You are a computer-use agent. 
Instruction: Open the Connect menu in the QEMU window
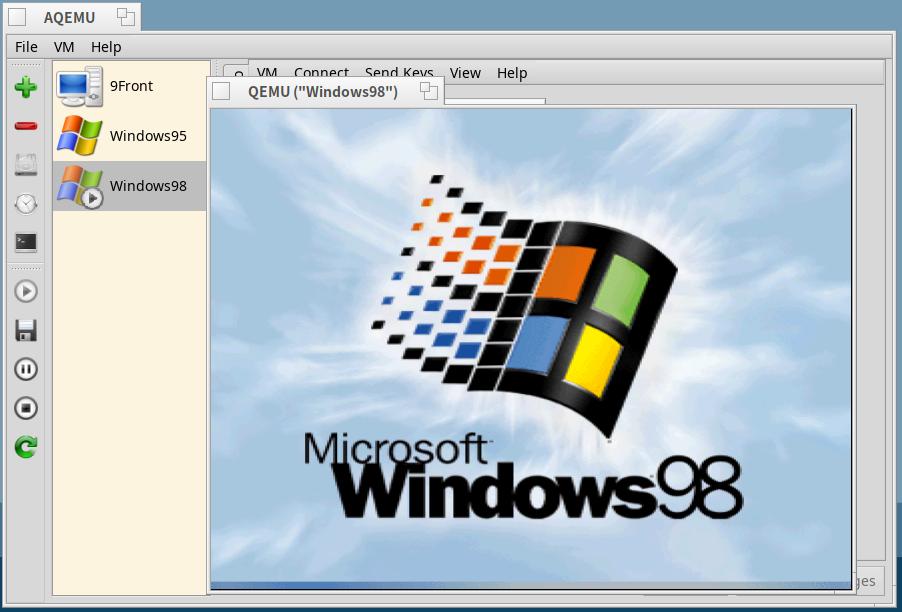(x=321, y=73)
